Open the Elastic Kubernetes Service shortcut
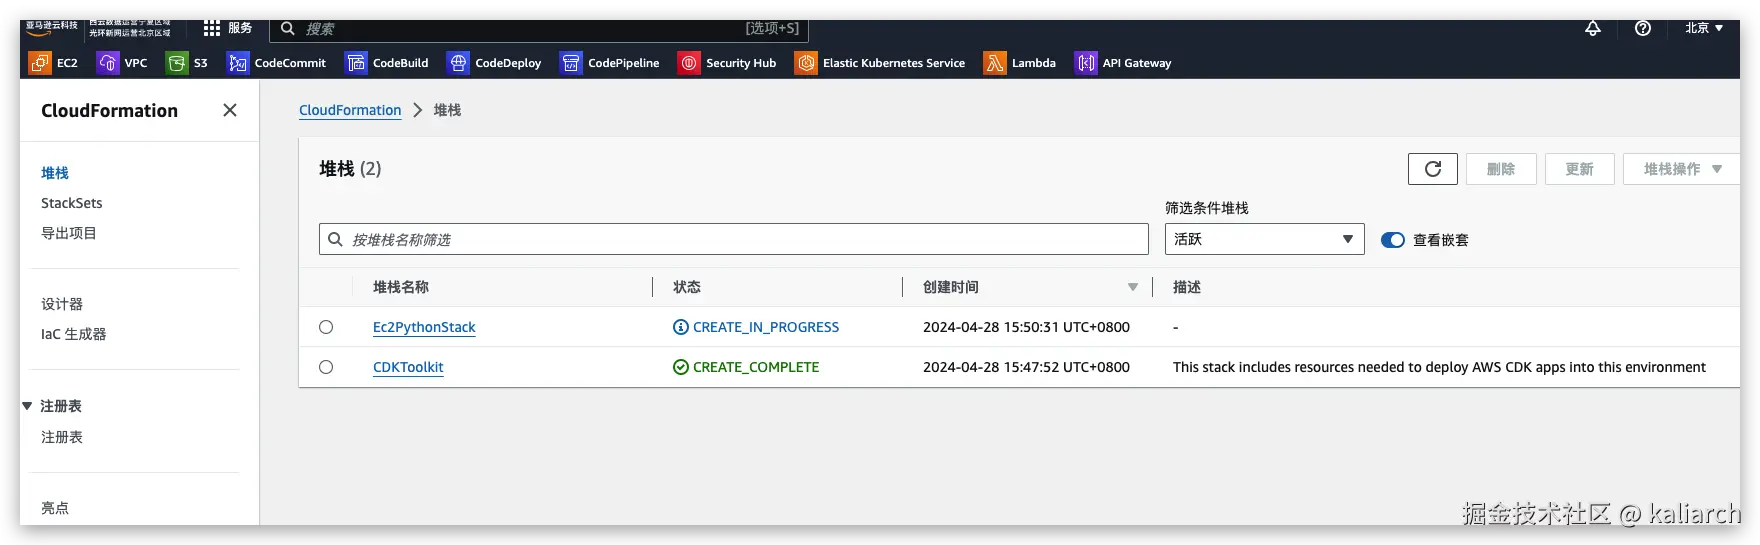The height and width of the screenshot is (545, 1760). click(880, 63)
